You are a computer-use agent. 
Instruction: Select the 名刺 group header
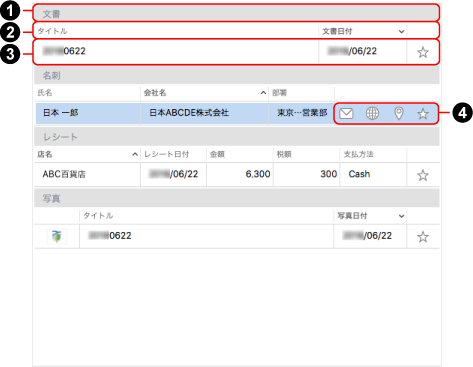coord(237,75)
